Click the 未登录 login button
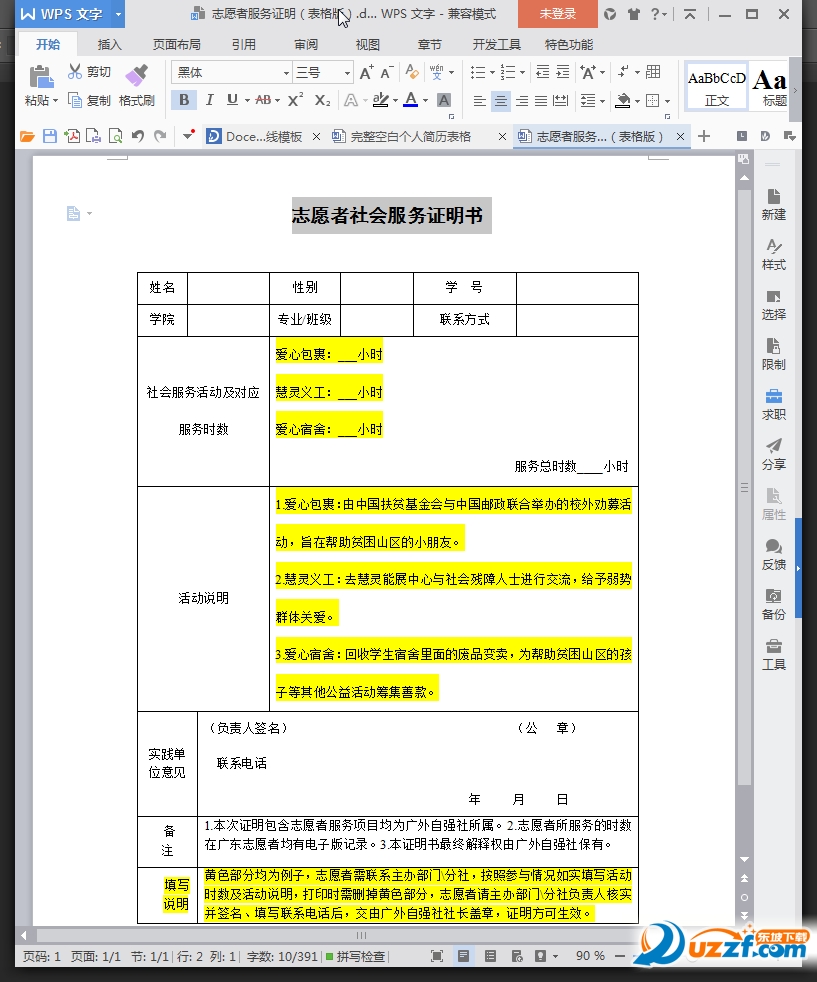Viewport: 817px width, 982px height. pos(557,13)
